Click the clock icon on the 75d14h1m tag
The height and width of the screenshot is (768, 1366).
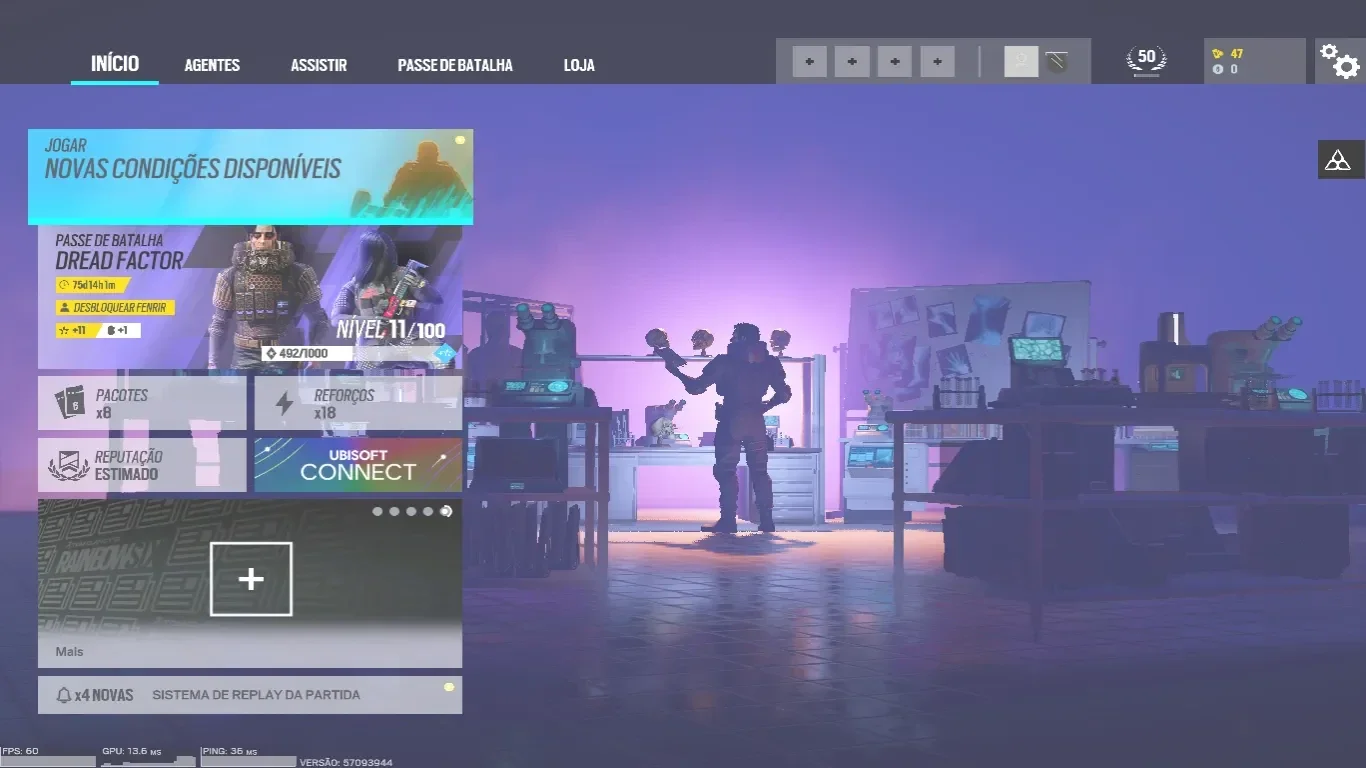(66, 285)
